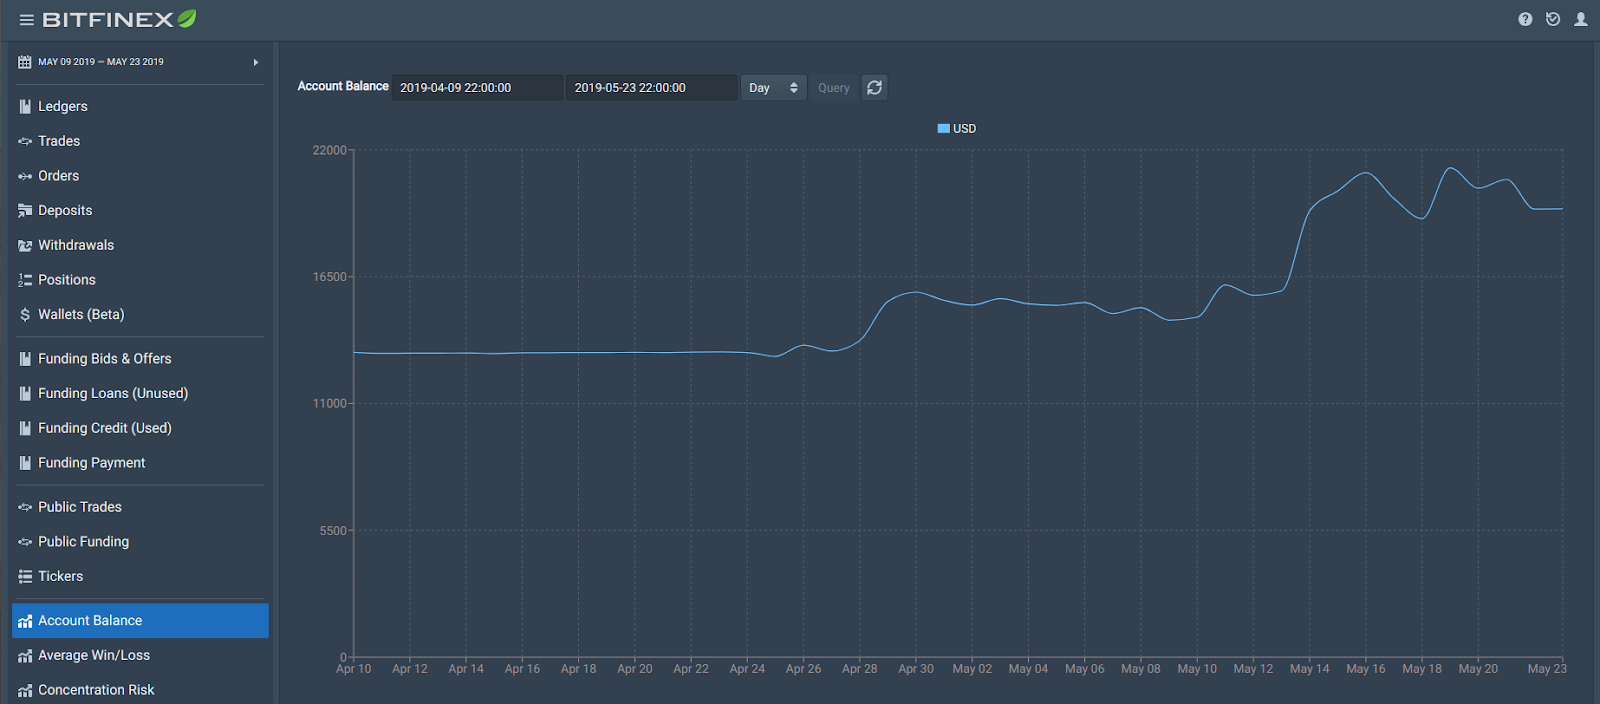The width and height of the screenshot is (1600, 704).
Task: Click the hamburger menu icon
Action: (27, 20)
